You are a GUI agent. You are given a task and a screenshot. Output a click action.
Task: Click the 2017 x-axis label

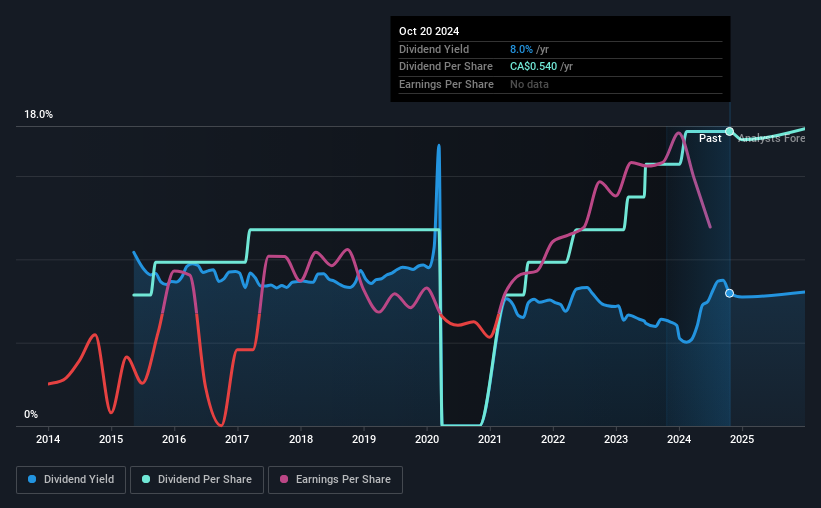pos(237,439)
